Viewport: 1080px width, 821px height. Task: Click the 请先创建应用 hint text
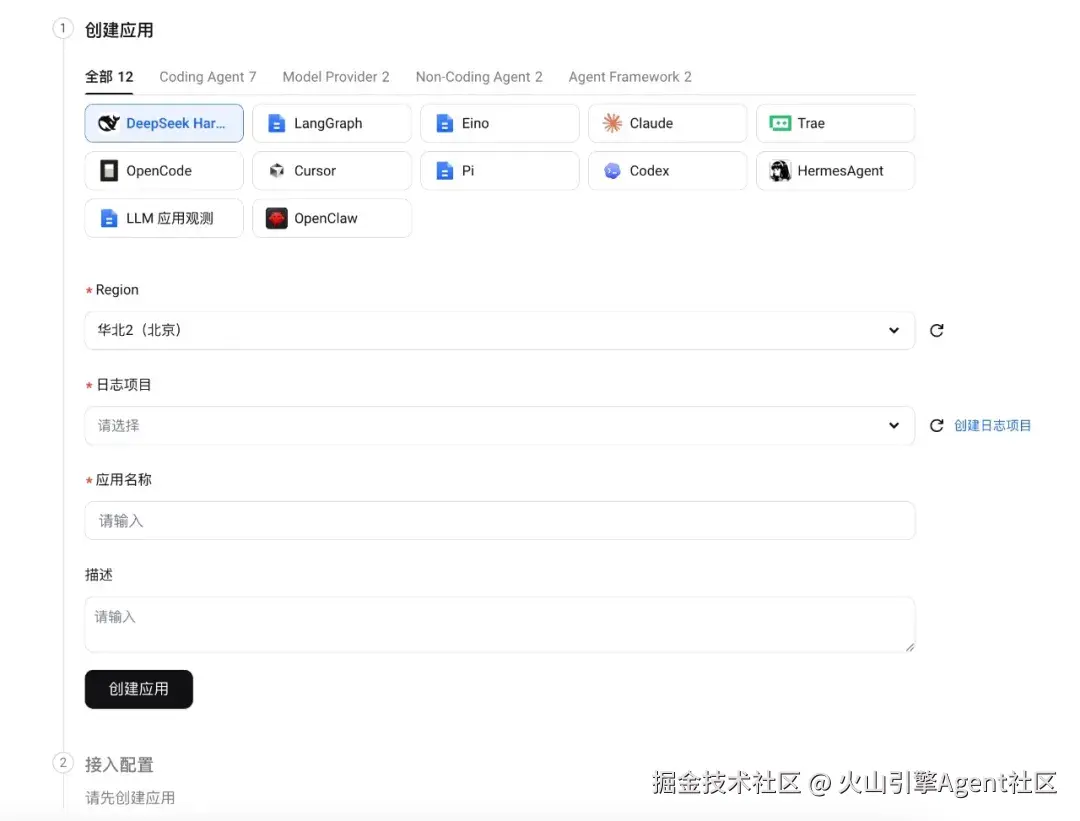(x=129, y=798)
